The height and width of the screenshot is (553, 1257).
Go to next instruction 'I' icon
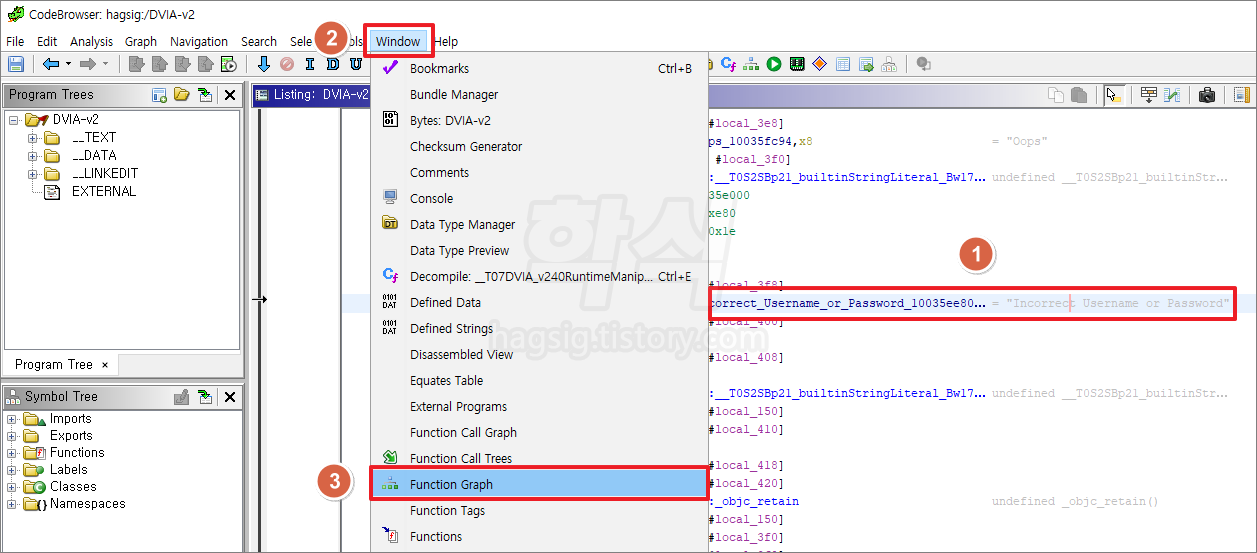click(310, 64)
